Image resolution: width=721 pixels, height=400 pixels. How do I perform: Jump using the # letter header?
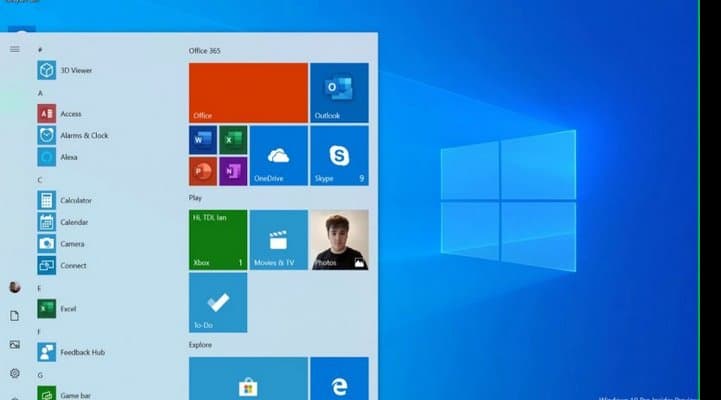(40, 49)
